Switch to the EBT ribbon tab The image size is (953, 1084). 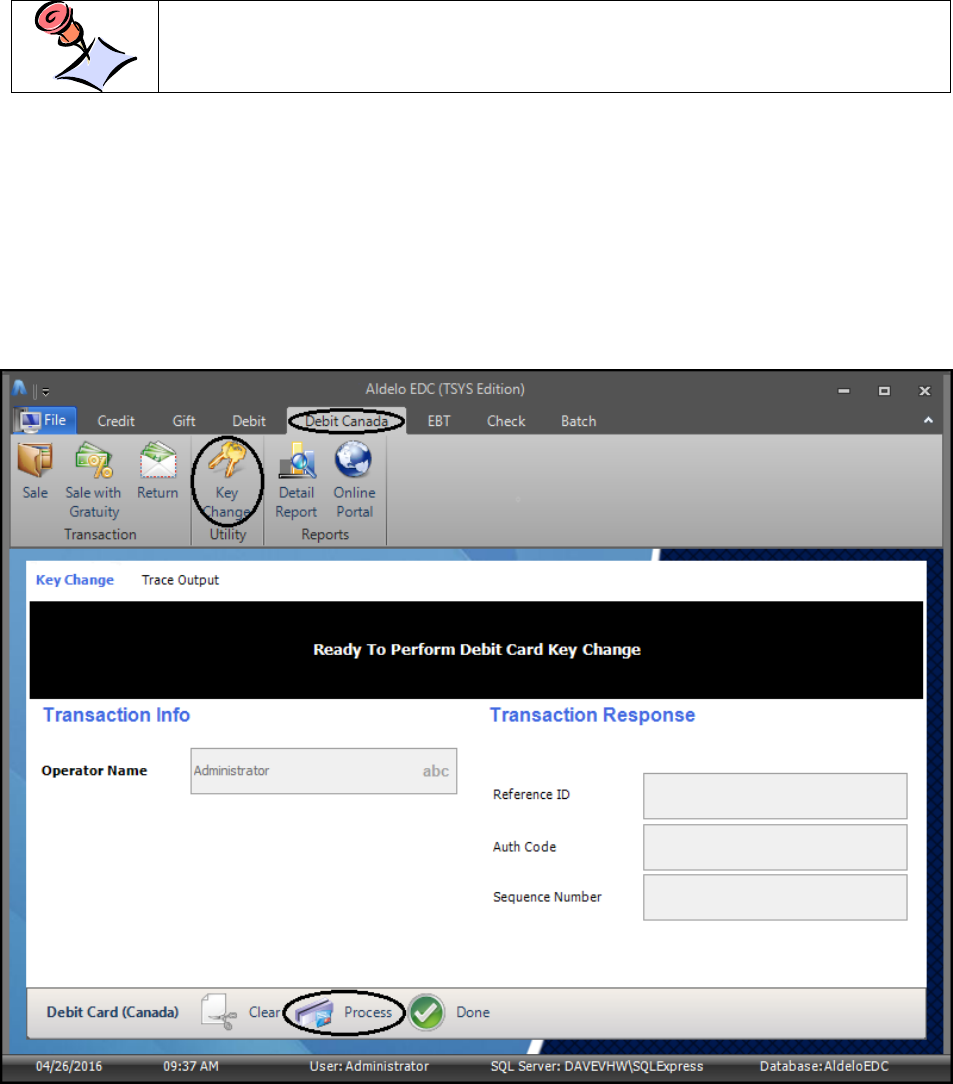pyautogui.click(x=439, y=421)
